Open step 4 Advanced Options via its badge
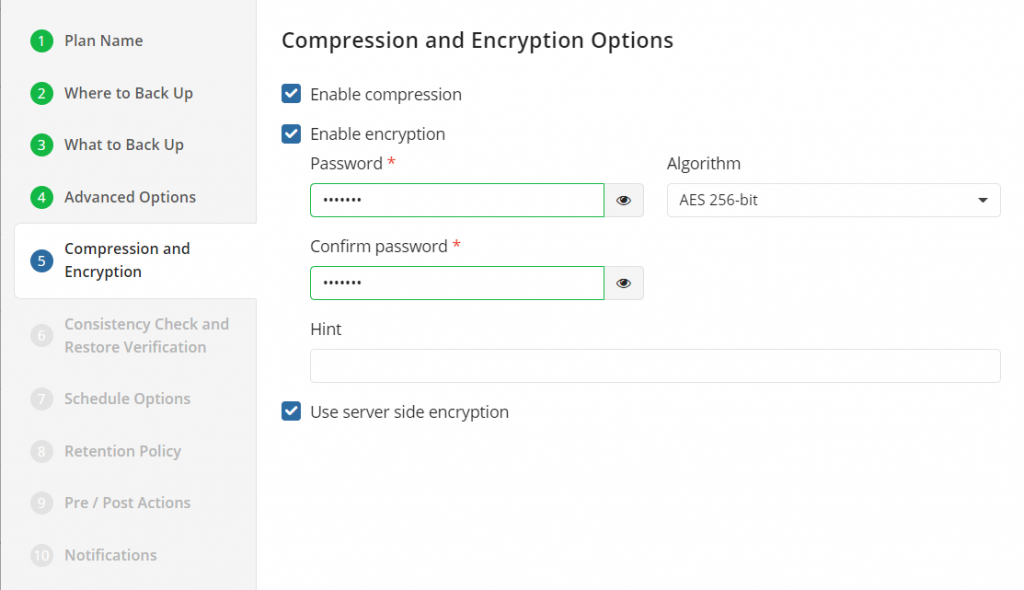 (41, 197)
